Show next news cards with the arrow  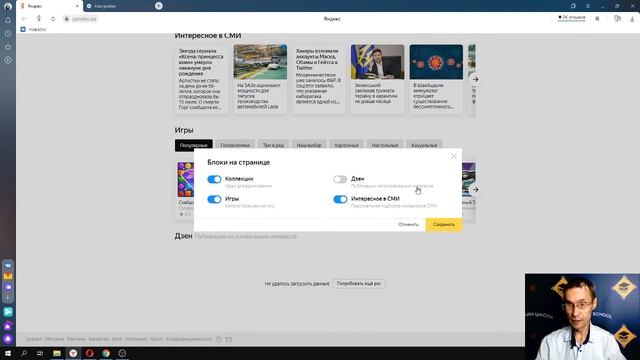pos(476,79)
